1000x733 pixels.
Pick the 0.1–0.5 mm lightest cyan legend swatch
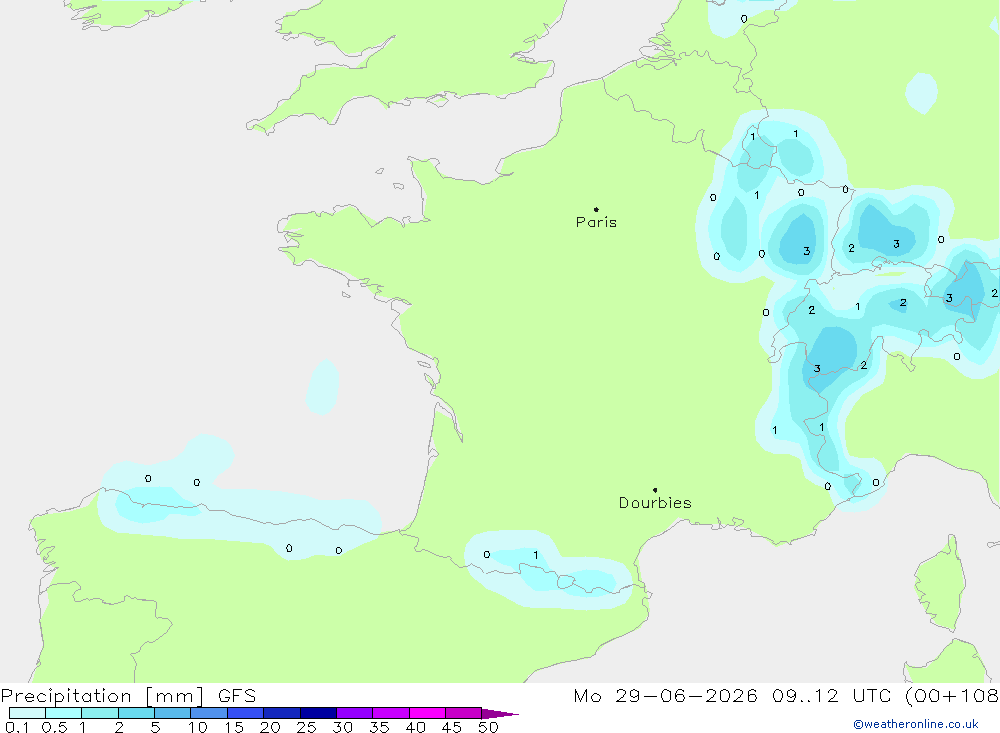point(27,713)
